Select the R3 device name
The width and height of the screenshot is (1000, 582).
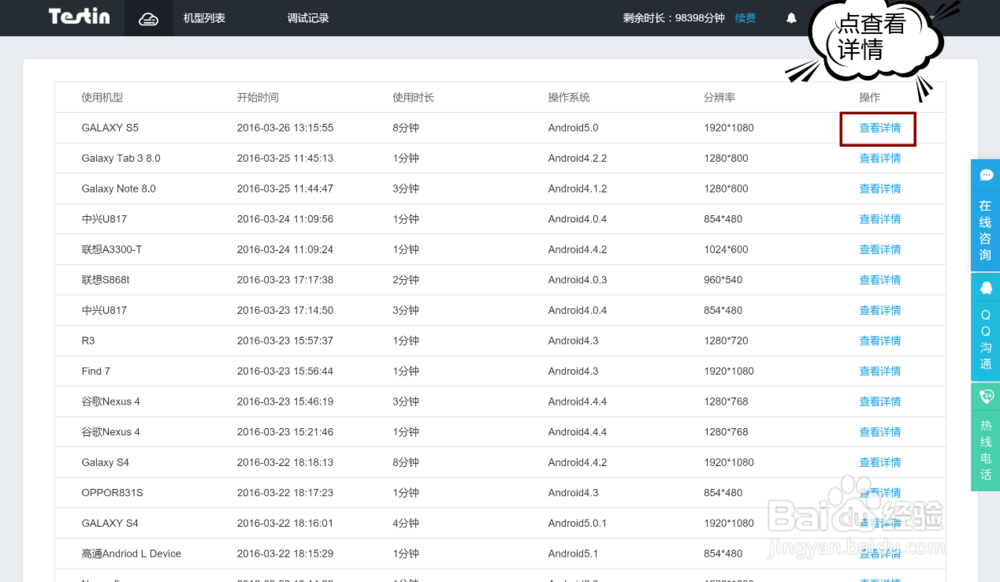pyautogui.click(x=88, y=340)
